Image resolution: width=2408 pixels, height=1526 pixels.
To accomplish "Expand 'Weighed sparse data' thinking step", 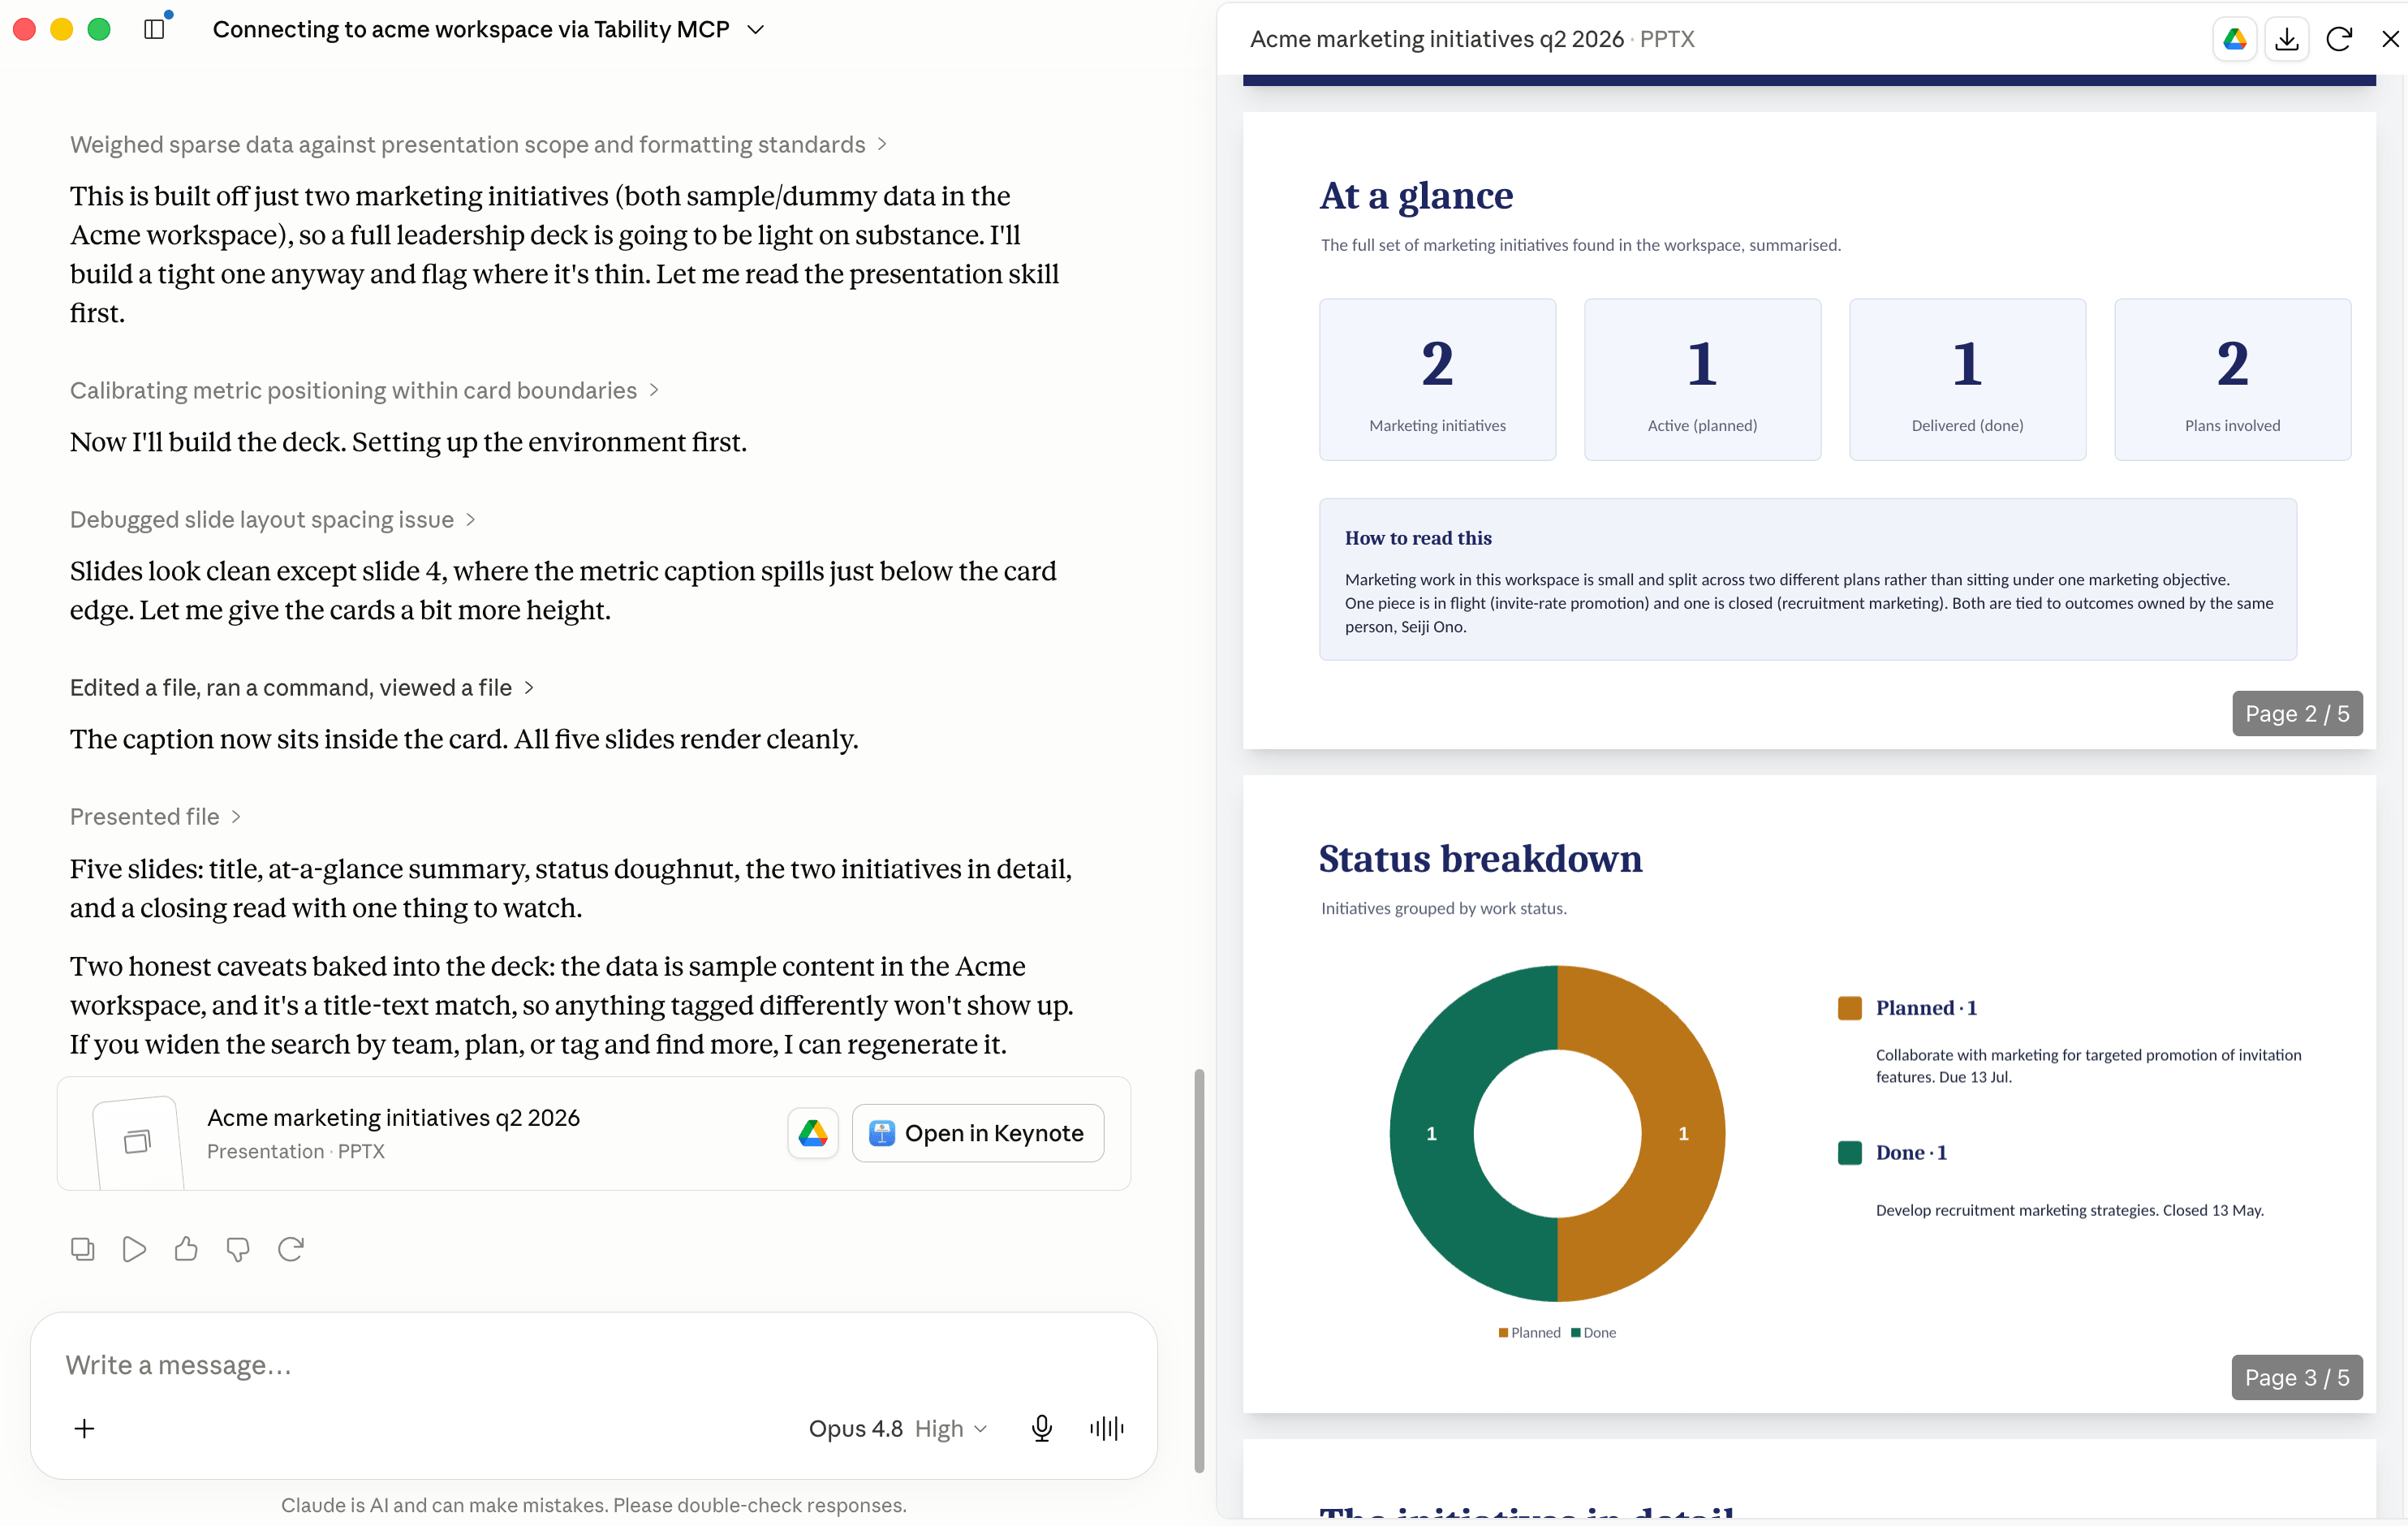I will [478, 145].
